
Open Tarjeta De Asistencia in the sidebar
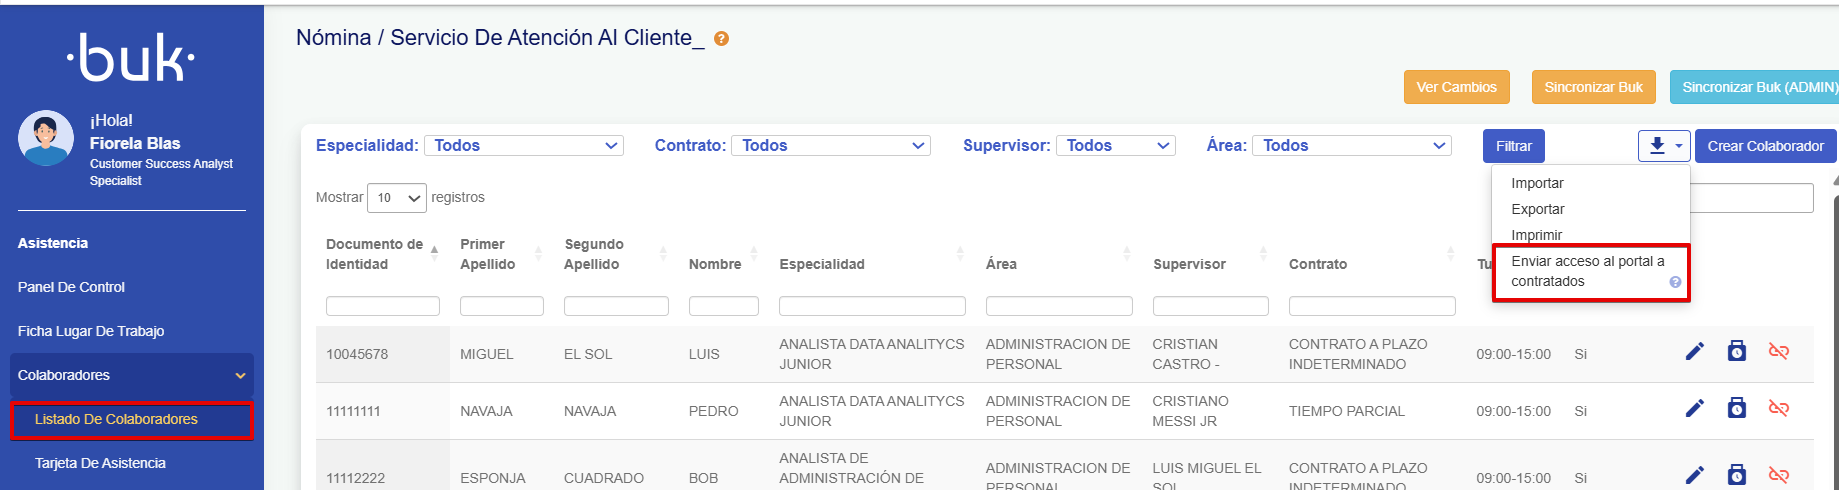(x=100, y=463)
